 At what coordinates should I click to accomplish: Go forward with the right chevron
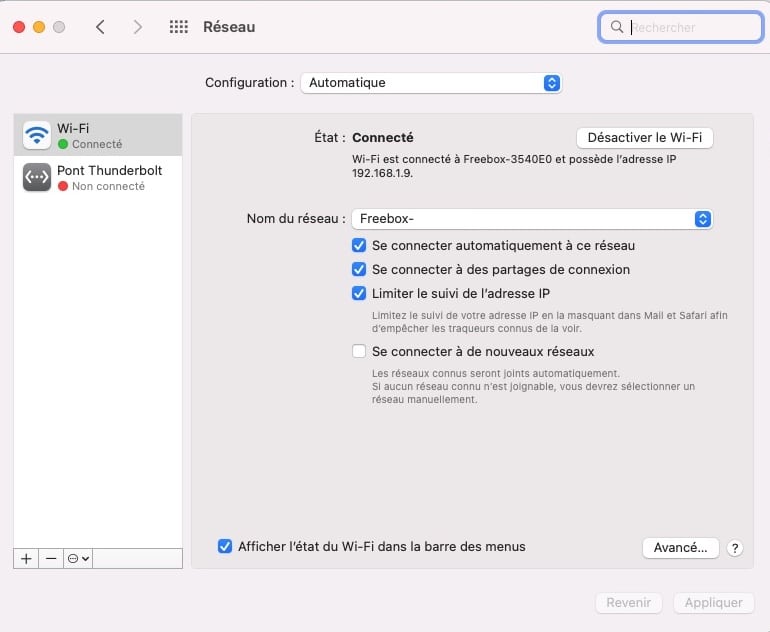coord(138,27)
